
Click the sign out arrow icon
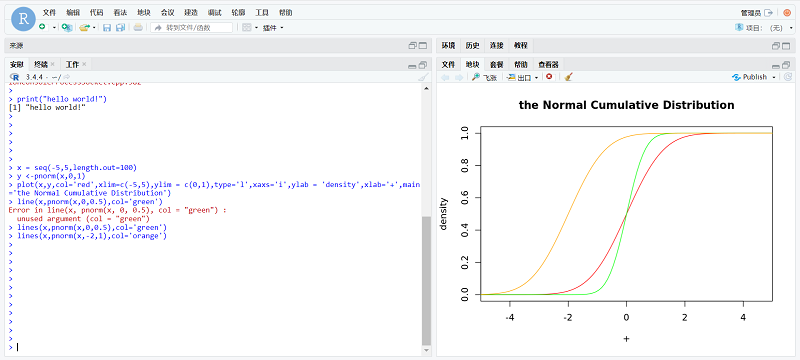pyautogui.click(x=768, y=13)
